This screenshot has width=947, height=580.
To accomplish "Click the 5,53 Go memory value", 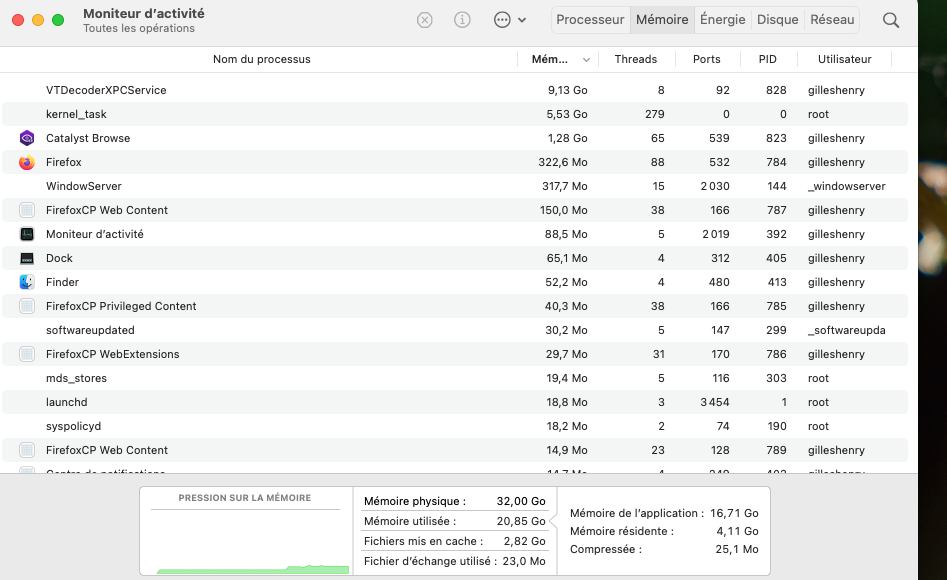I will click(x=567, y=114).
